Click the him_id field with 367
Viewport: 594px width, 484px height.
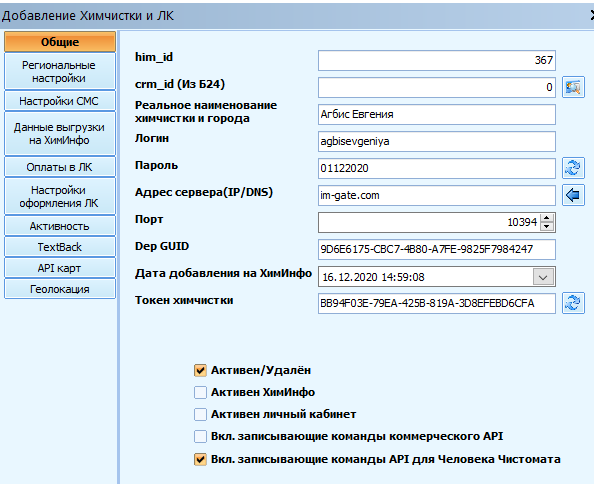click(x=437, y=60)
